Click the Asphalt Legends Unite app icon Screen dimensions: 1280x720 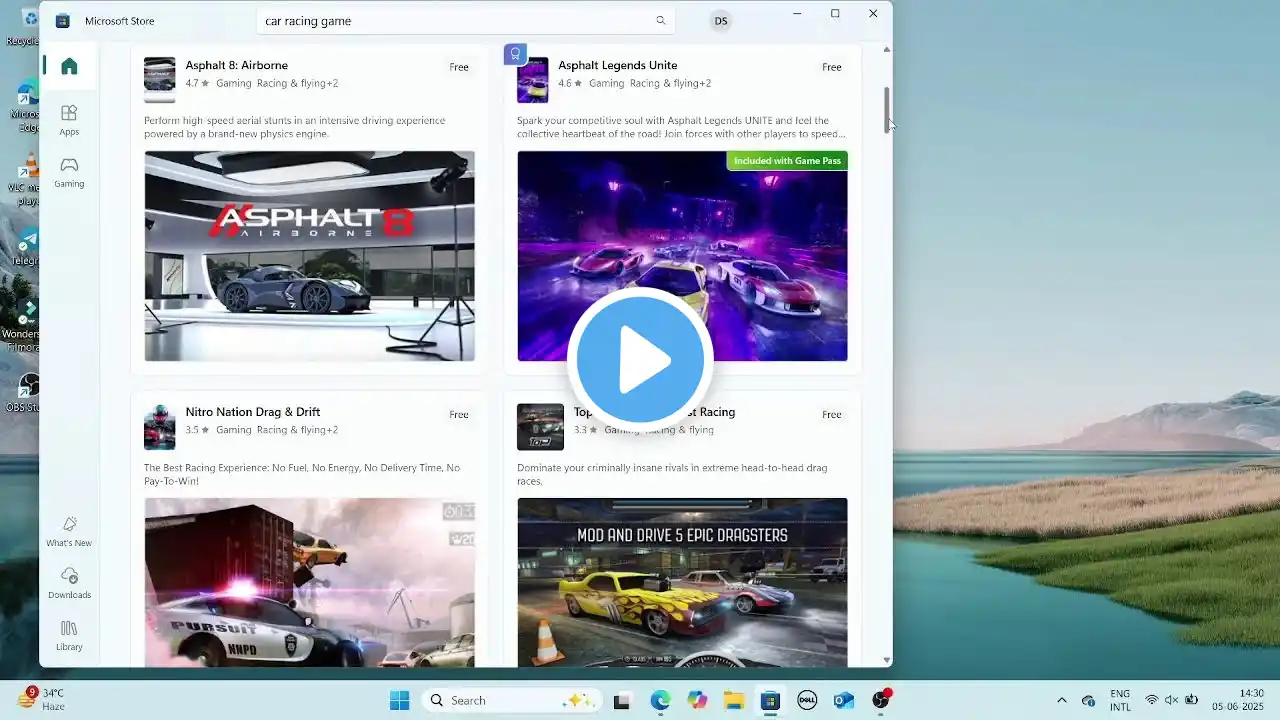click(532, 80)
